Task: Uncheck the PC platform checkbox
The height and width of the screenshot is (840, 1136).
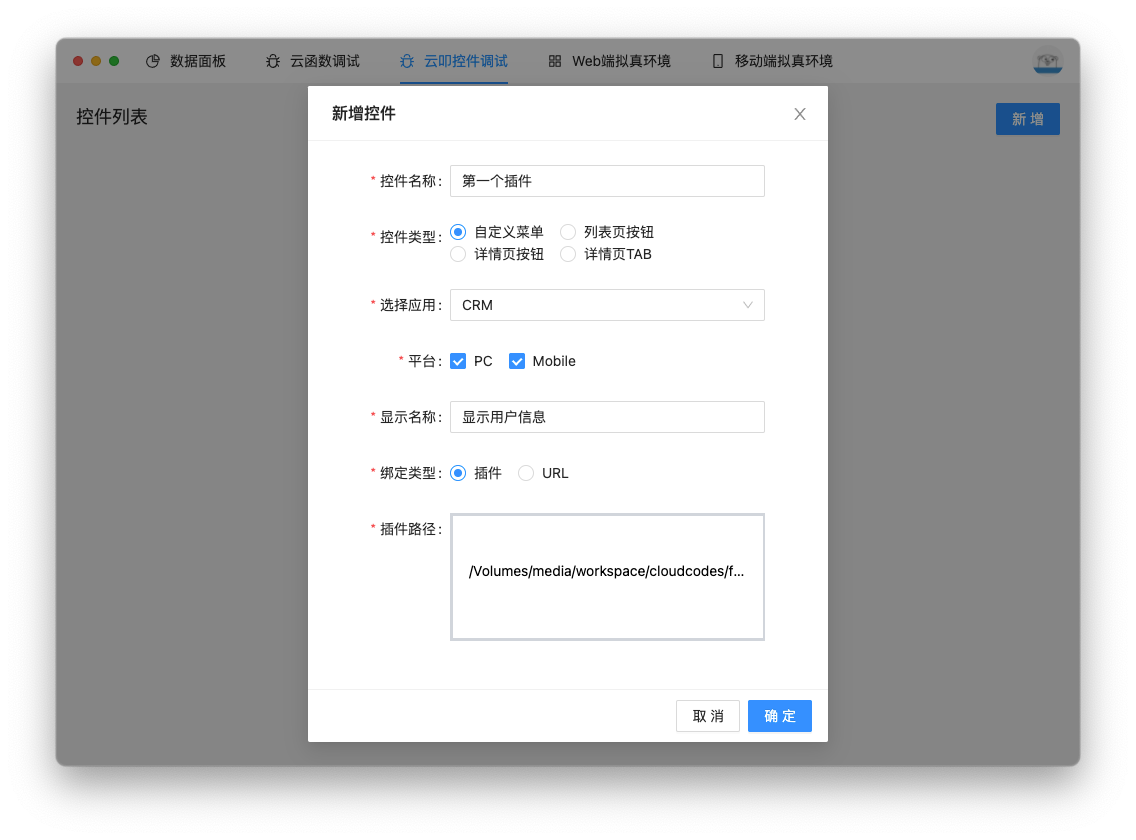Action: (x=458, y=361)
